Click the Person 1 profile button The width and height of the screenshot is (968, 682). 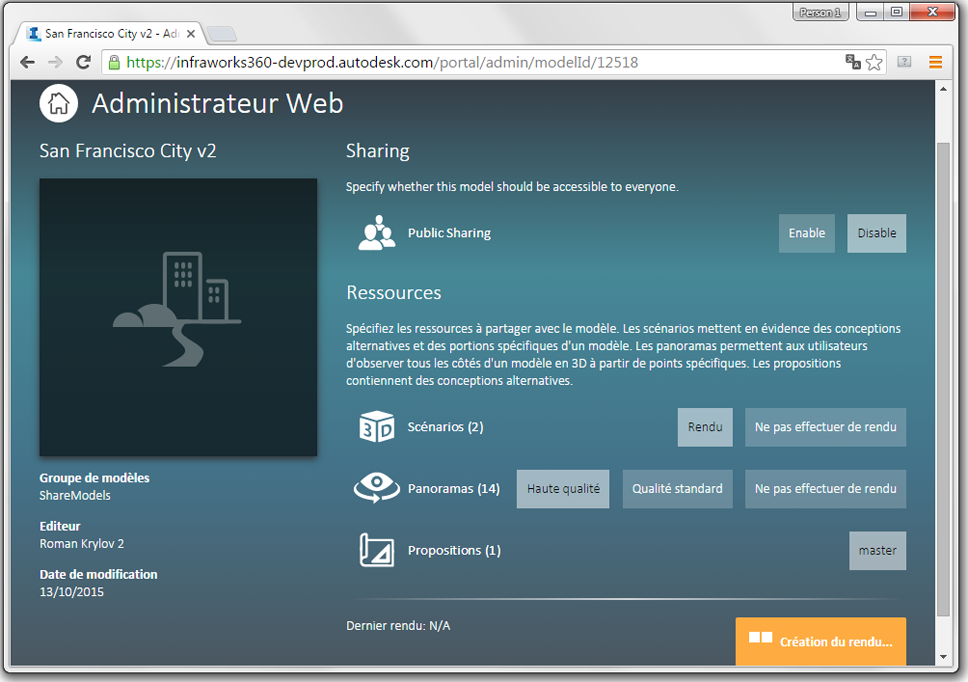(x=820, y=12)
